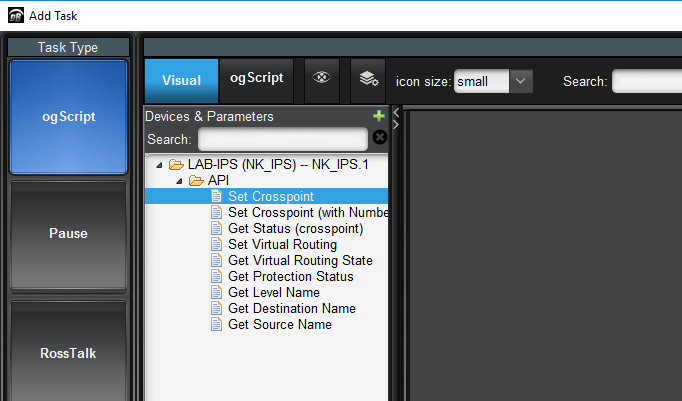Click the Get Level Name document icon
682x401 pixels.
click(217, 293)
